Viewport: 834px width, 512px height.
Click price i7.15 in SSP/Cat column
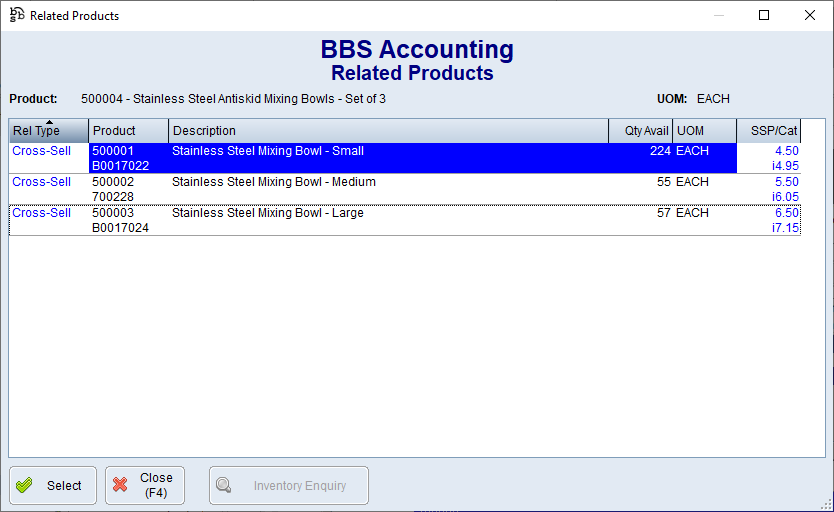pos(785,228)
